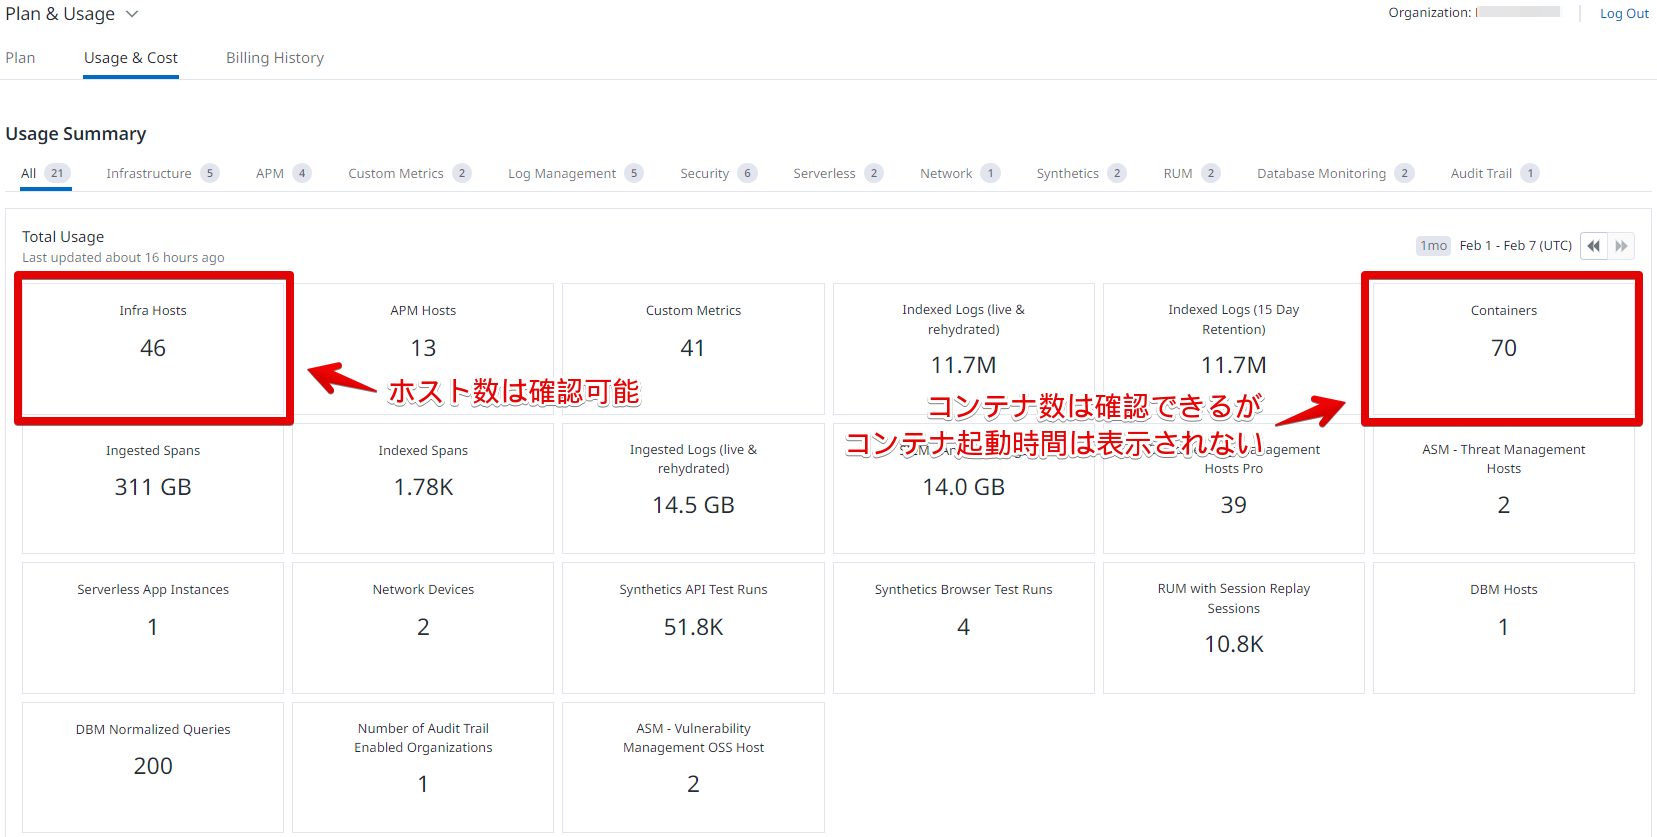The width and height of the screenshot is (1657, 837).
Task: Filter usage by APM
Action: (x=283, y=173)
